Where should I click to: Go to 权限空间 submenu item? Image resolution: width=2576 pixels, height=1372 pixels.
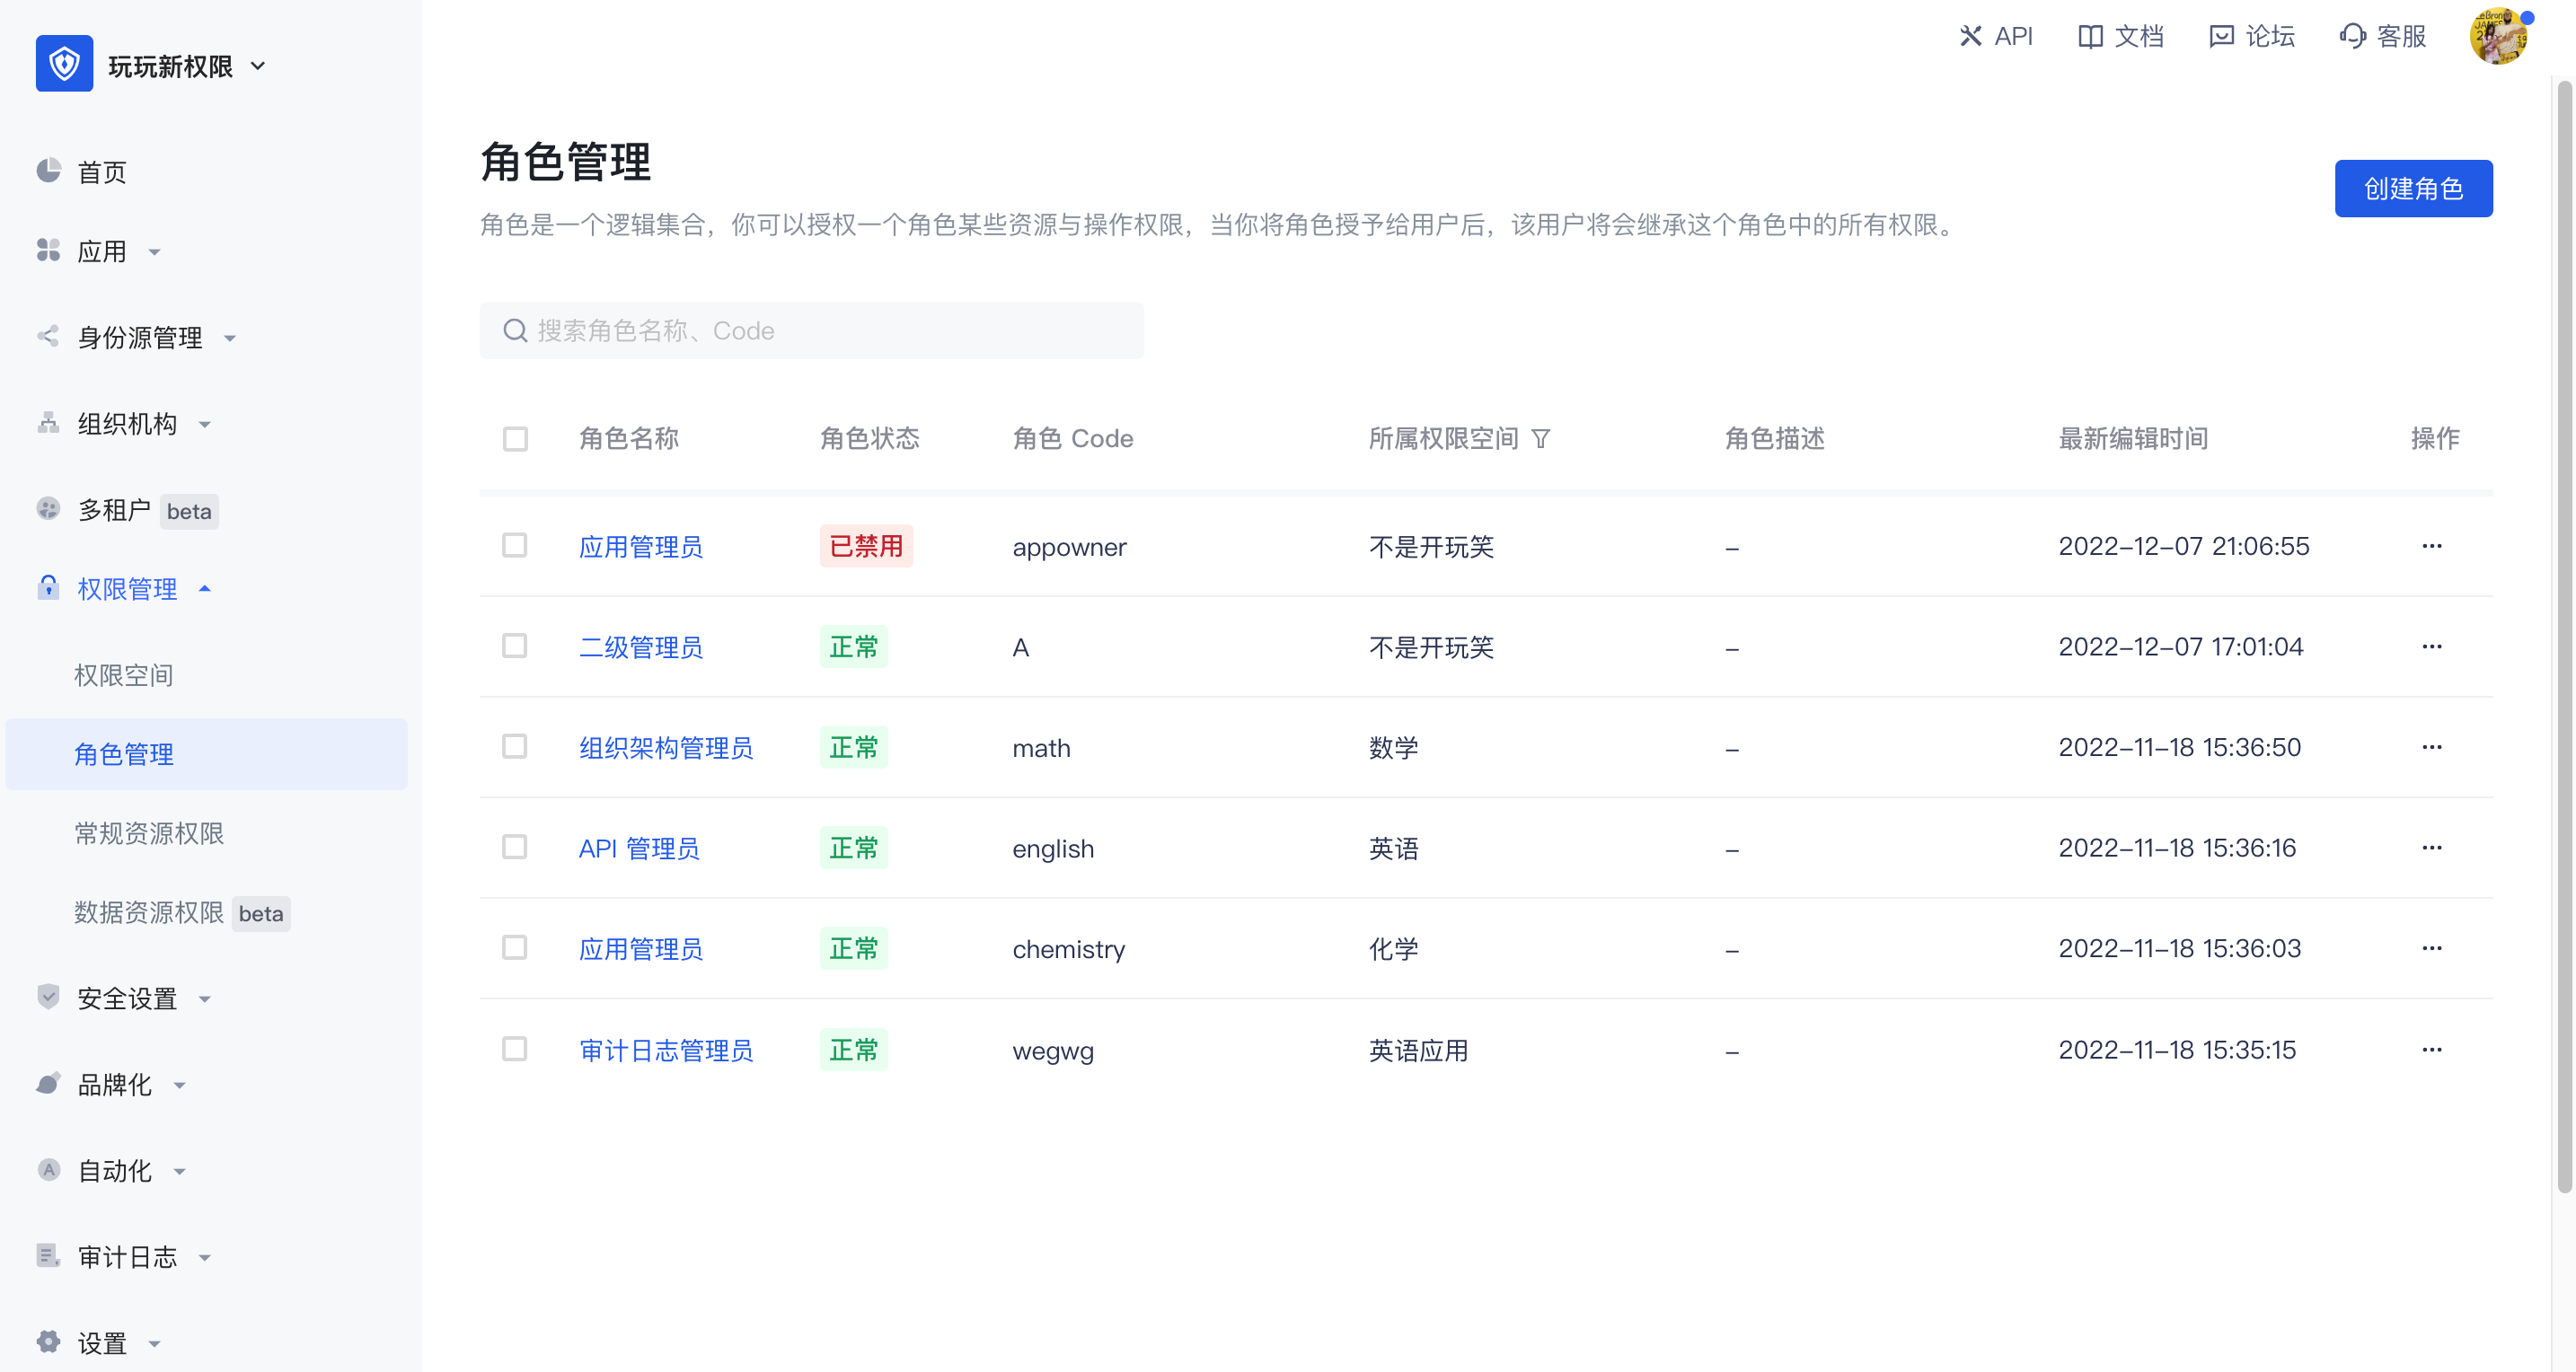124,675
